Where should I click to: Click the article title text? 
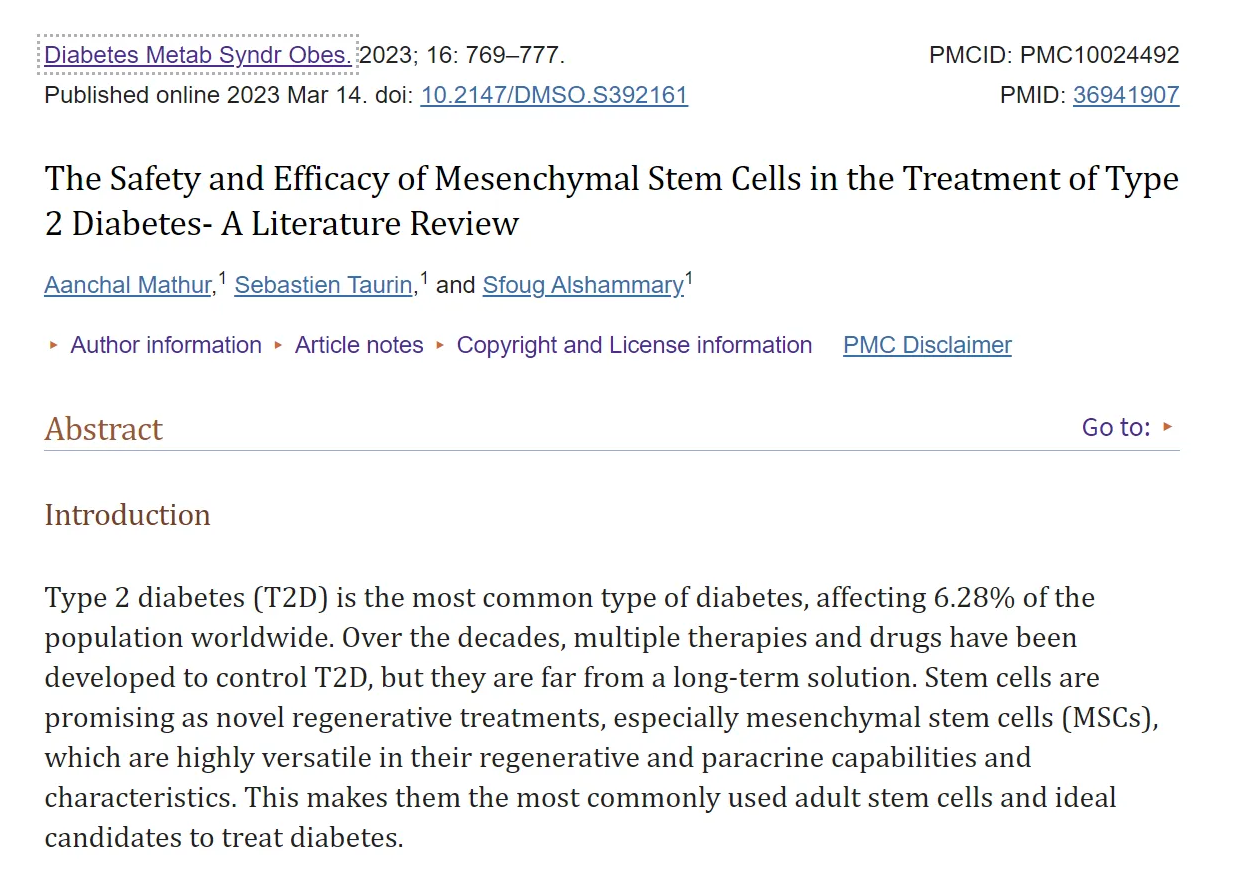coord(611,201)
